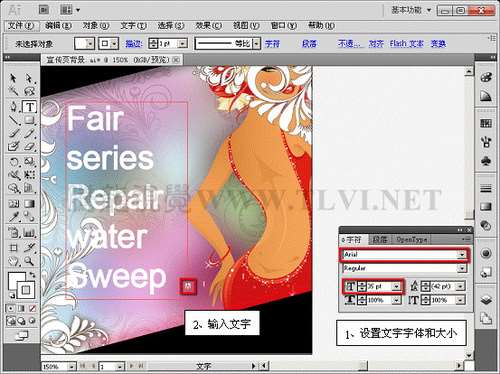500x374 pixels.
Task: Switch to the OpenType tab
Action: pos(412,239)
